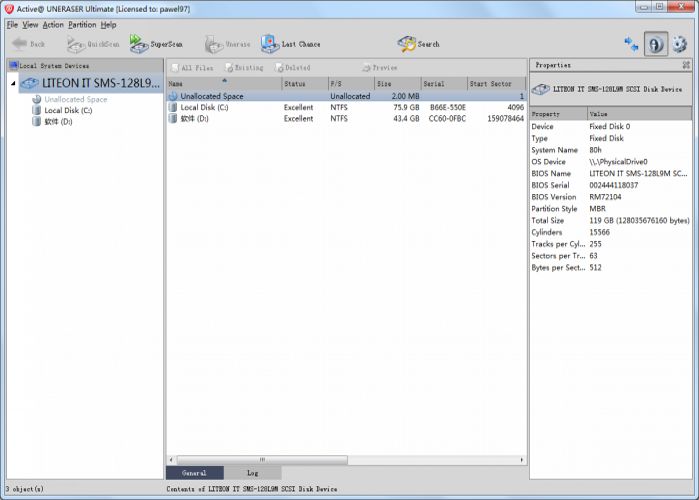Sort by the Serial column header
The width and height of the screenshot is (699, 500).
(444, 84)
